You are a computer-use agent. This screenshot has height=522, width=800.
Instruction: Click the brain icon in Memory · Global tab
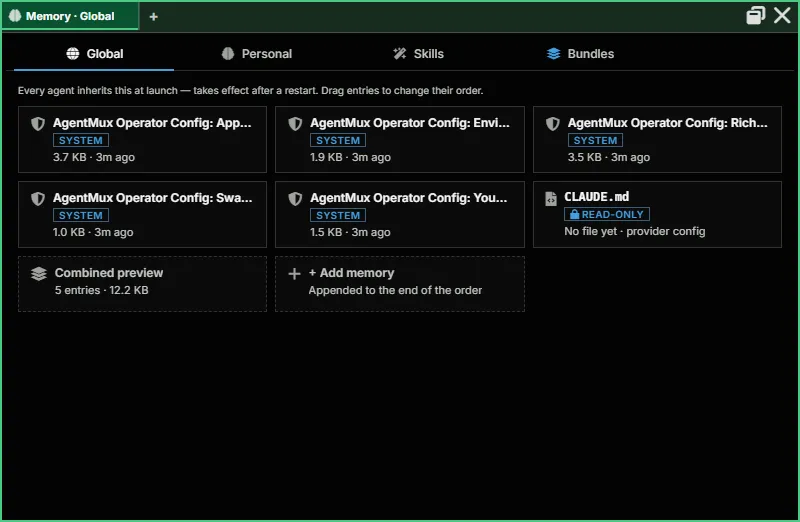point(15,16)
